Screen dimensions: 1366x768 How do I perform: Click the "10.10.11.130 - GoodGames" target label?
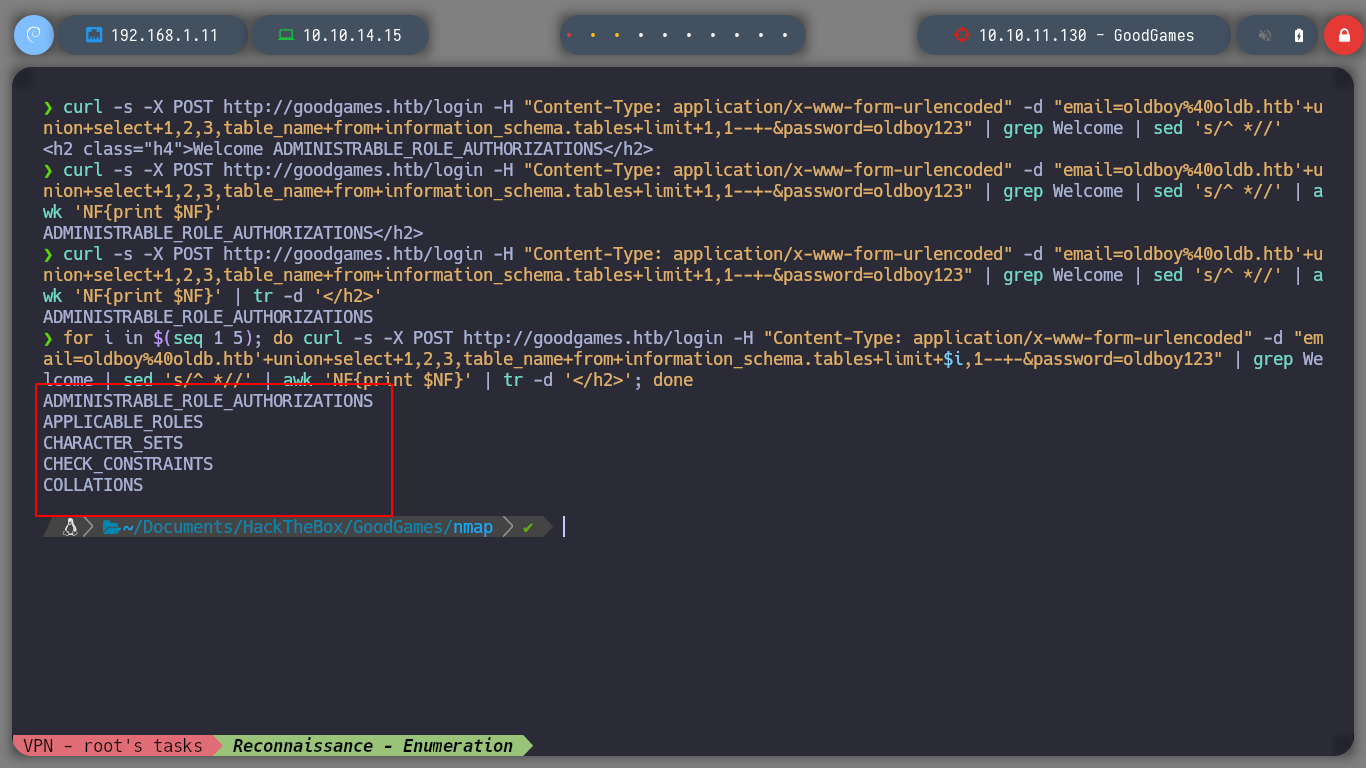pos(1086,35)
